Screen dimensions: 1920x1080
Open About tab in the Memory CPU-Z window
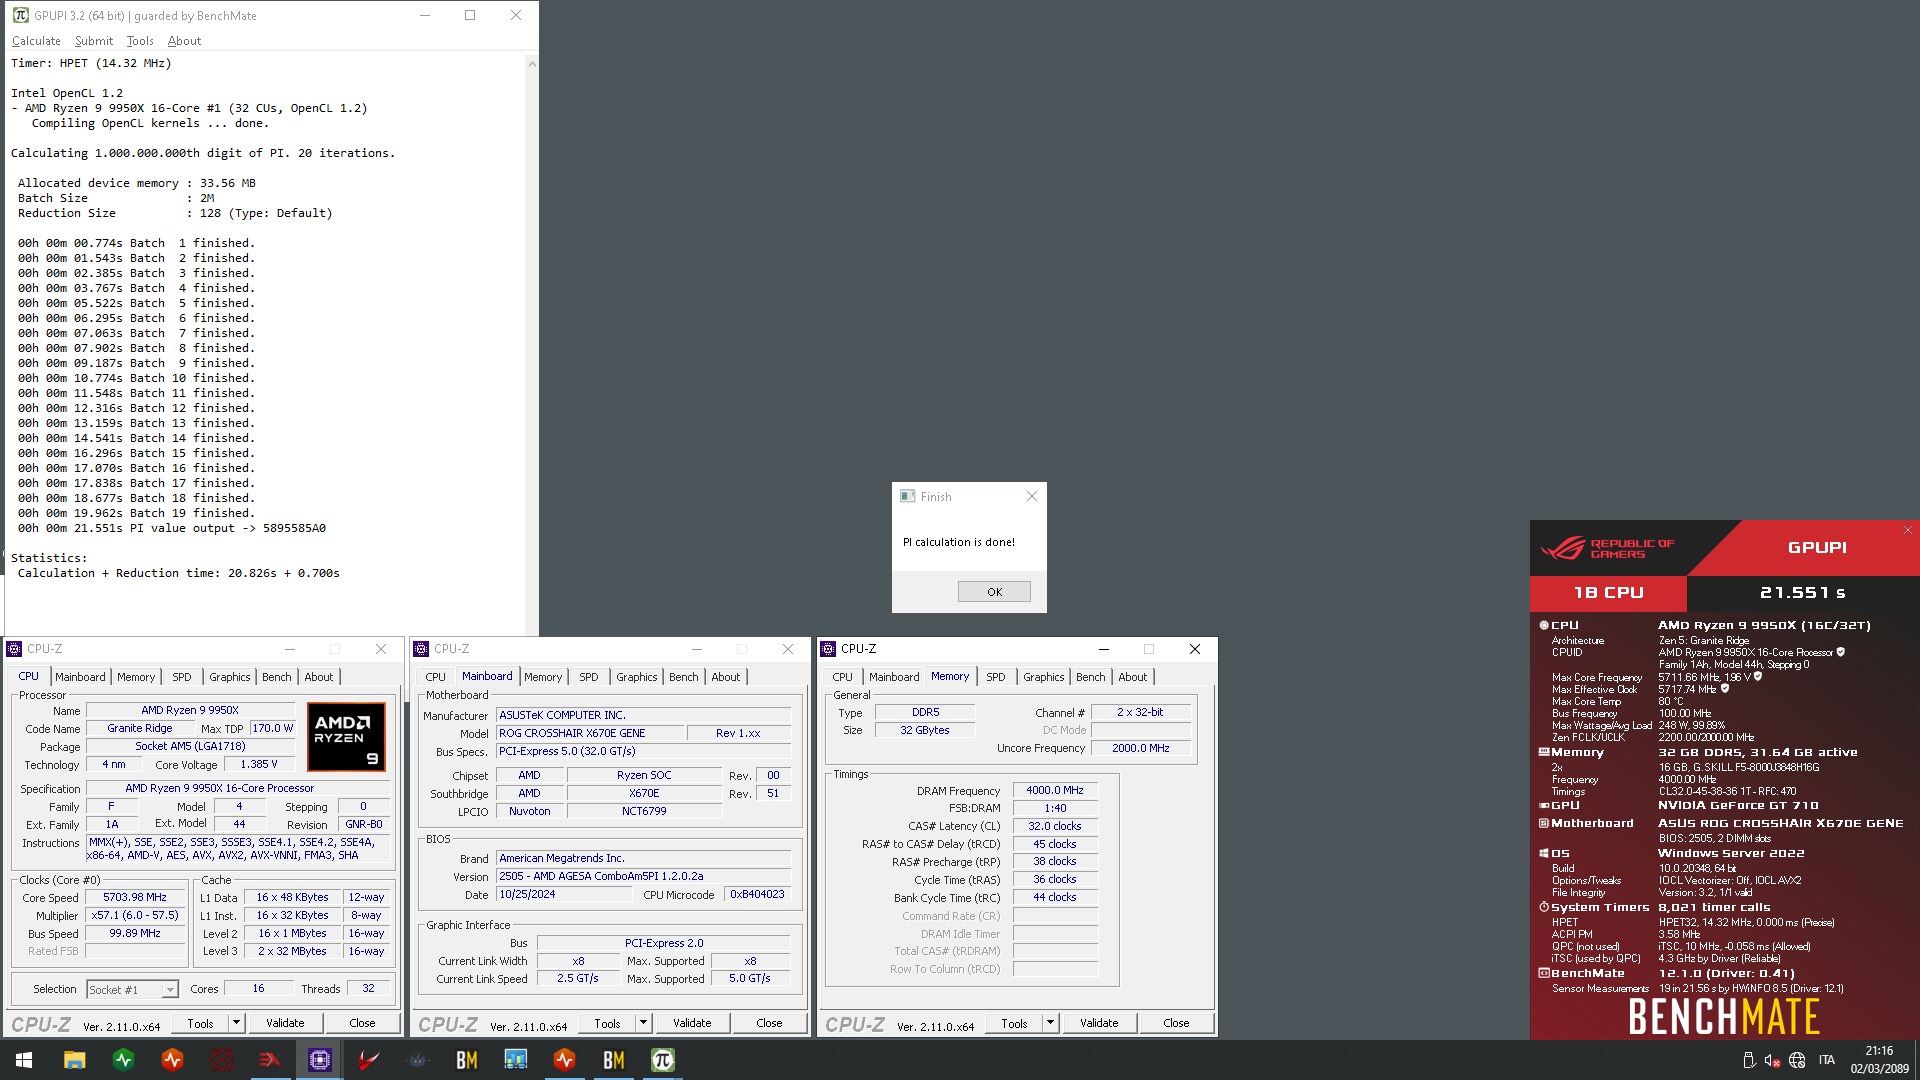tap(1132, 677)
